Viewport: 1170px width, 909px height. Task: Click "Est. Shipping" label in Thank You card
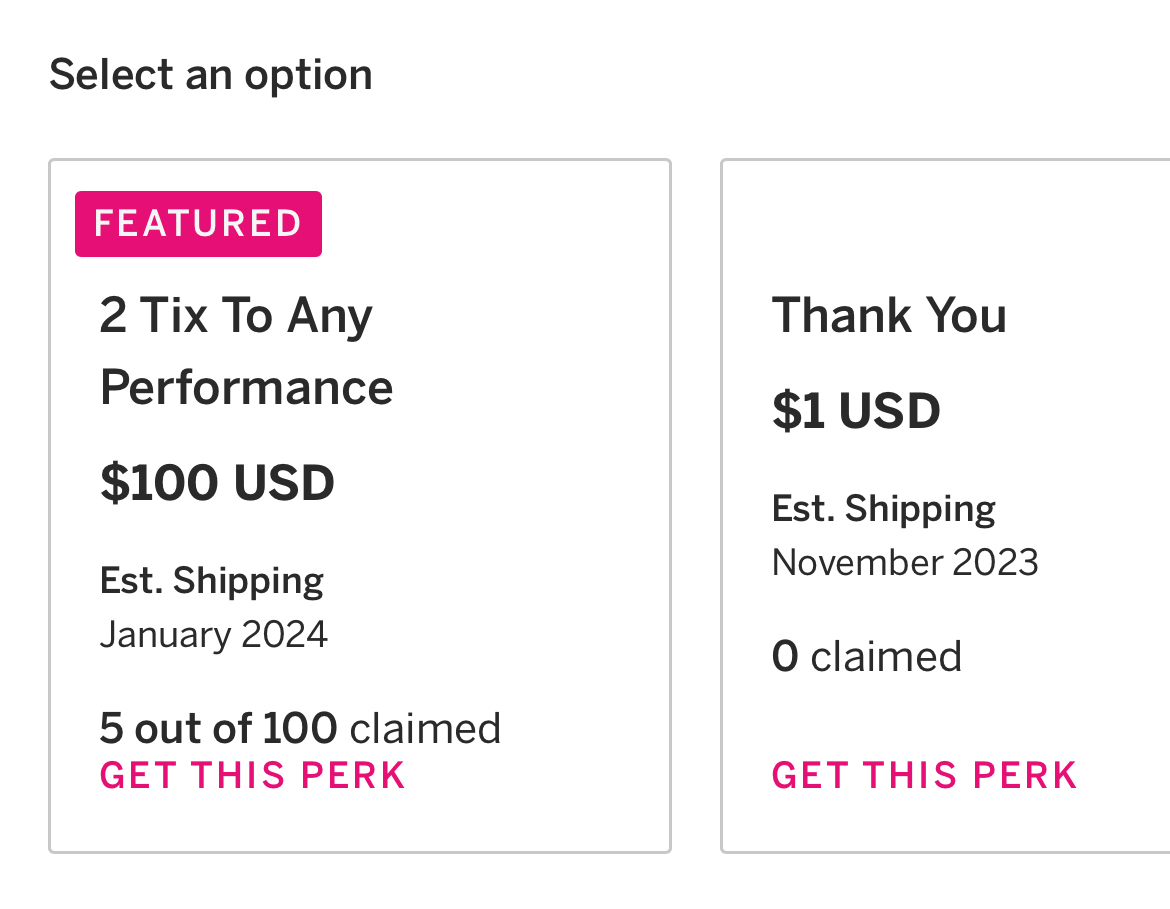pyautogui.click(x=884, y=509)
